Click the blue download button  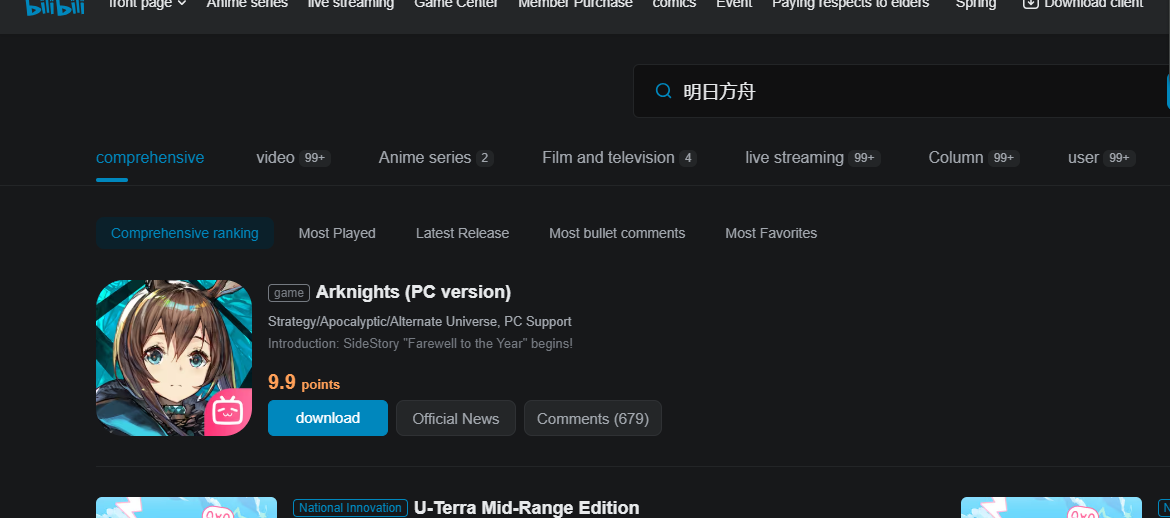point(328,418)
